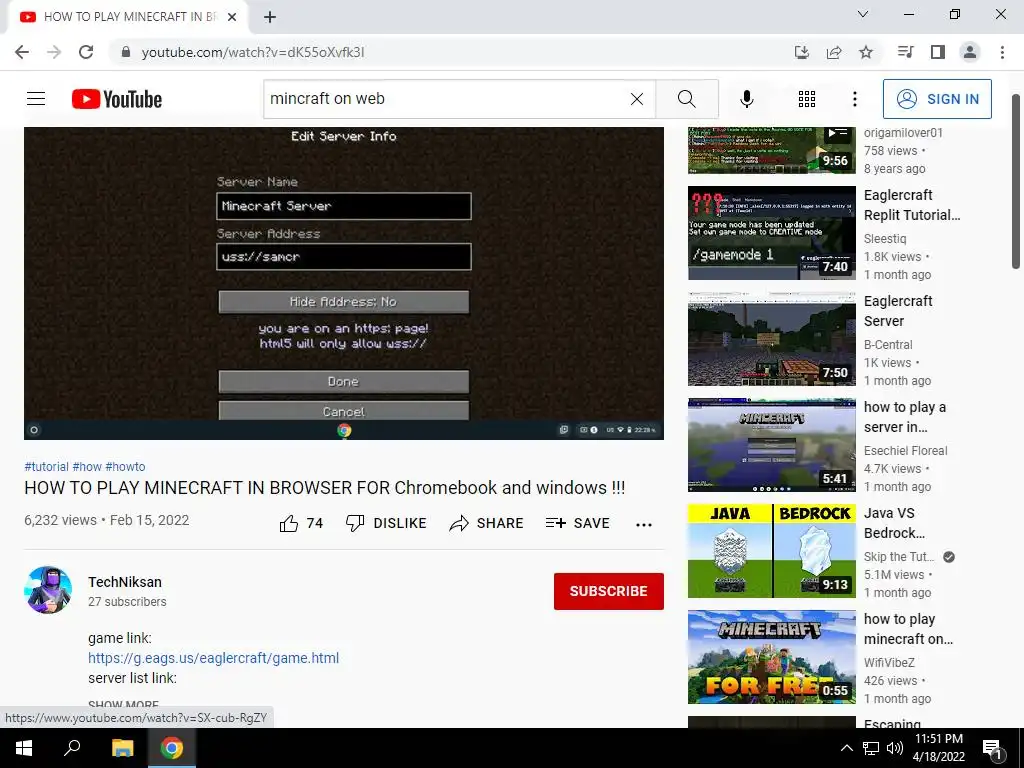Go to YouTube home via logo
The image size is (1024, 768).
point(117,99)
